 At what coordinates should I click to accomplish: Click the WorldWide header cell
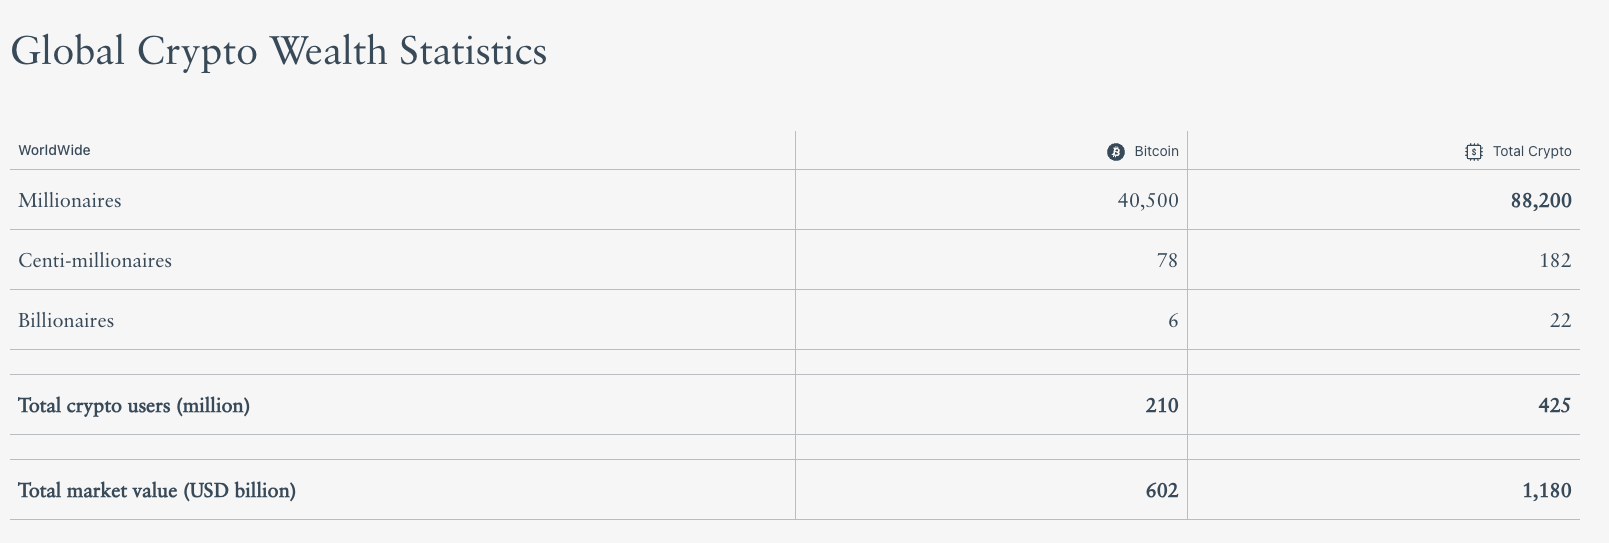tap(54, 150)
